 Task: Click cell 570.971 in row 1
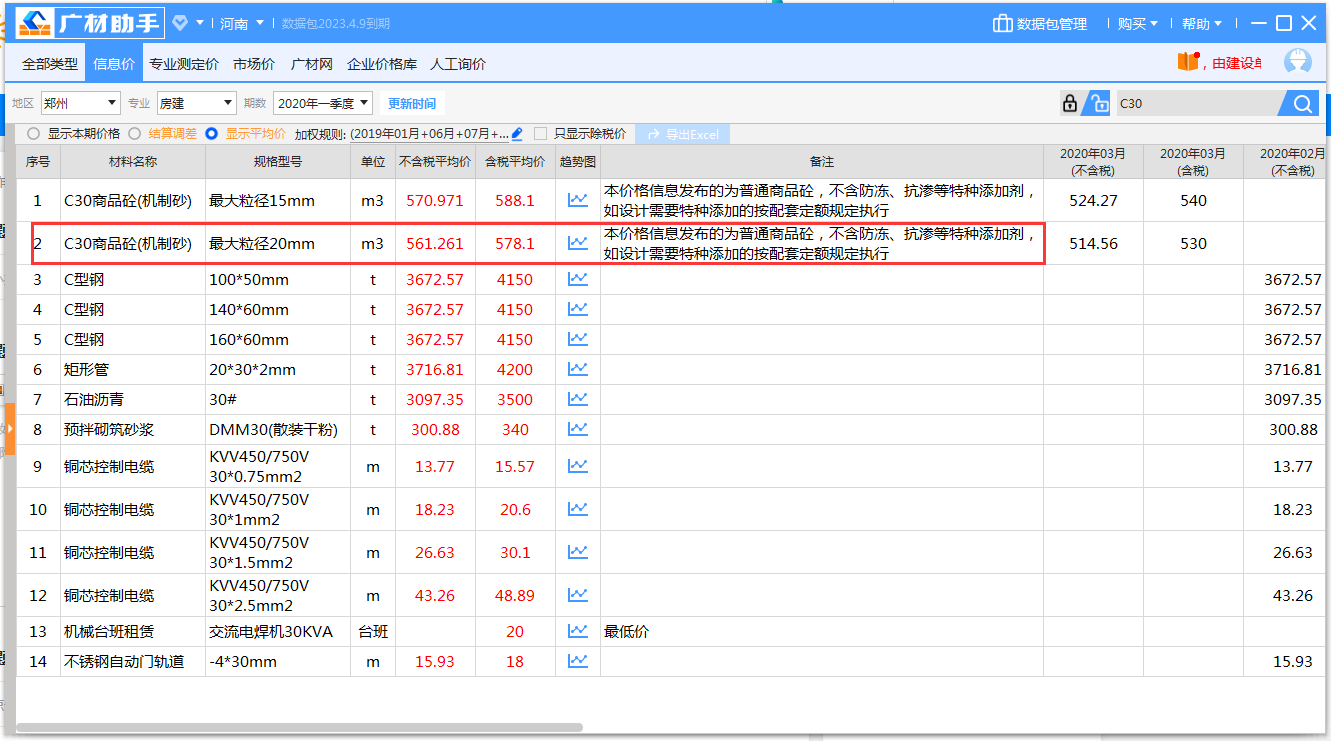tap(435, 200)
